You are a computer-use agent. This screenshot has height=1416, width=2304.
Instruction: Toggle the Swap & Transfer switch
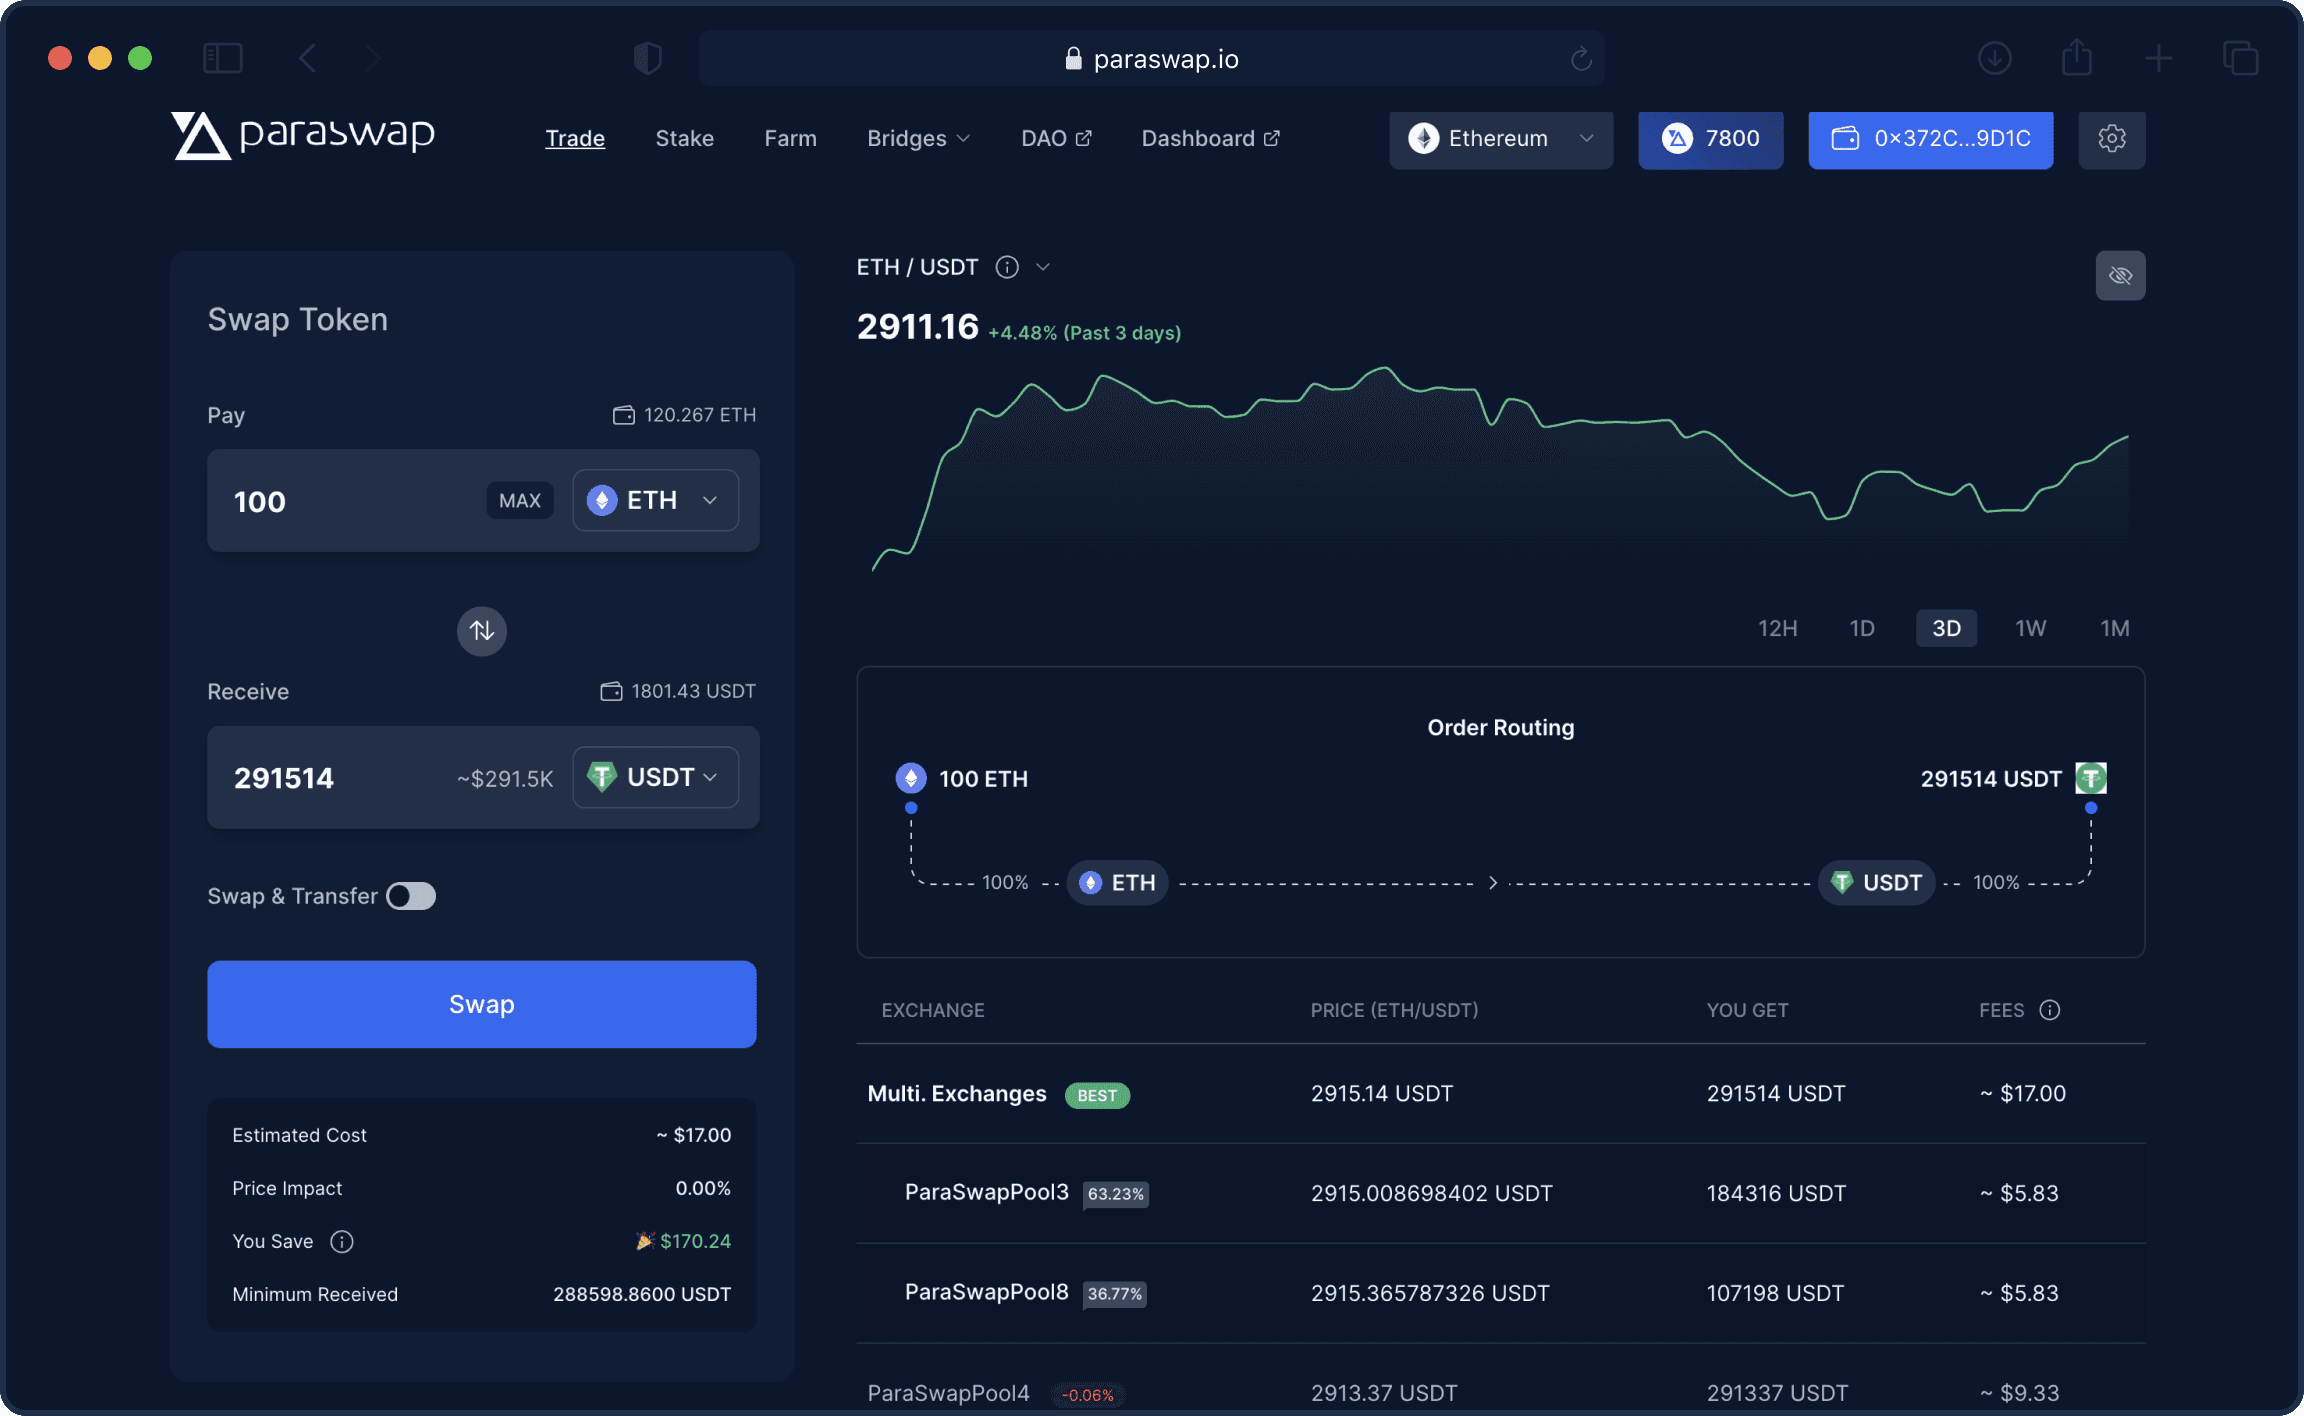pos(411,896)
